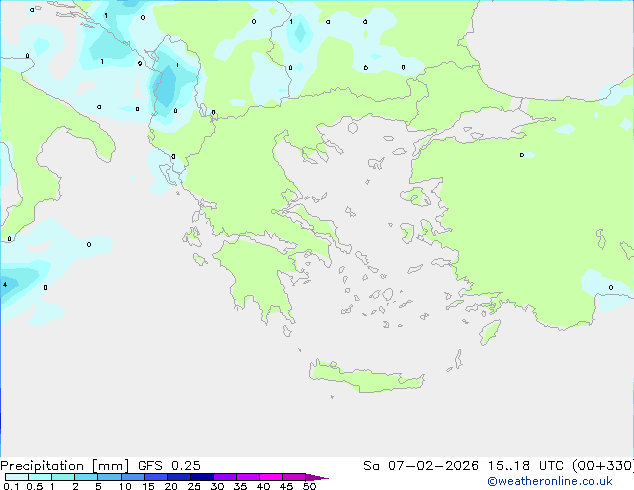The image size is (634, 490).
Task: Click the '30' legend scale label
Action: tap(217, 486)
